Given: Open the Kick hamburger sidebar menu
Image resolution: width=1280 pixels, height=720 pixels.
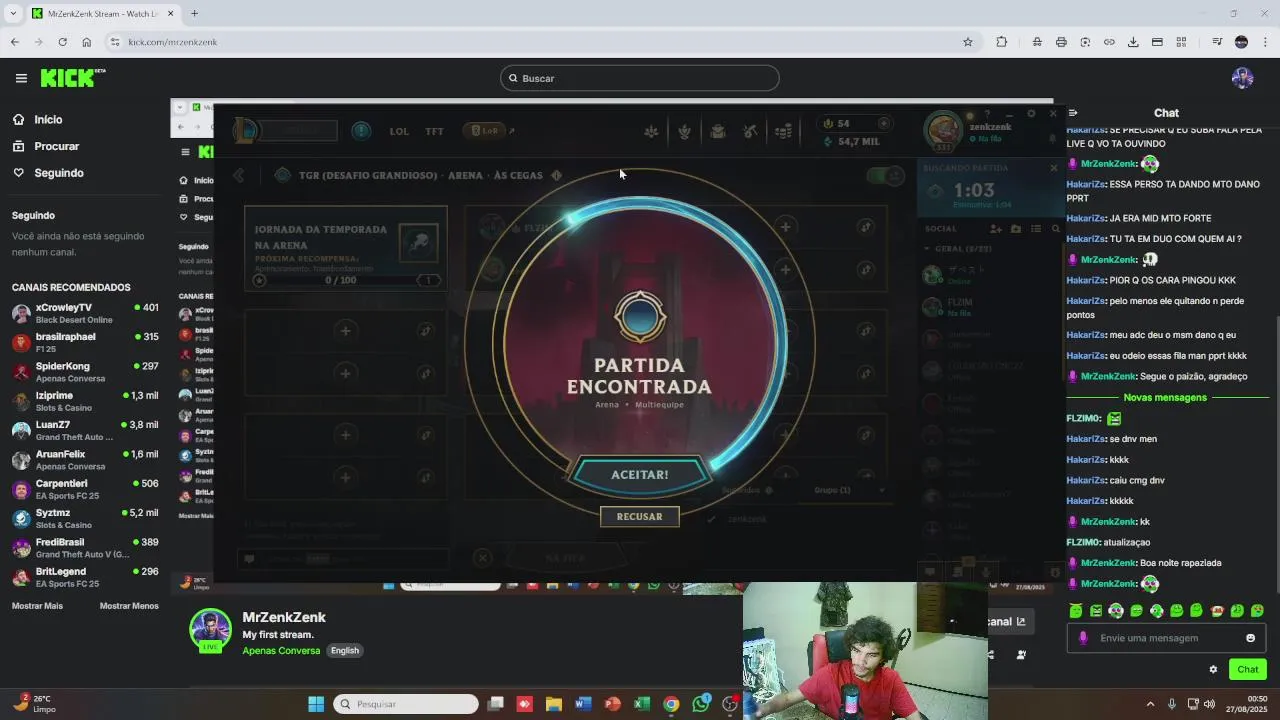Looking at the screenshot, I should [21, 78].
